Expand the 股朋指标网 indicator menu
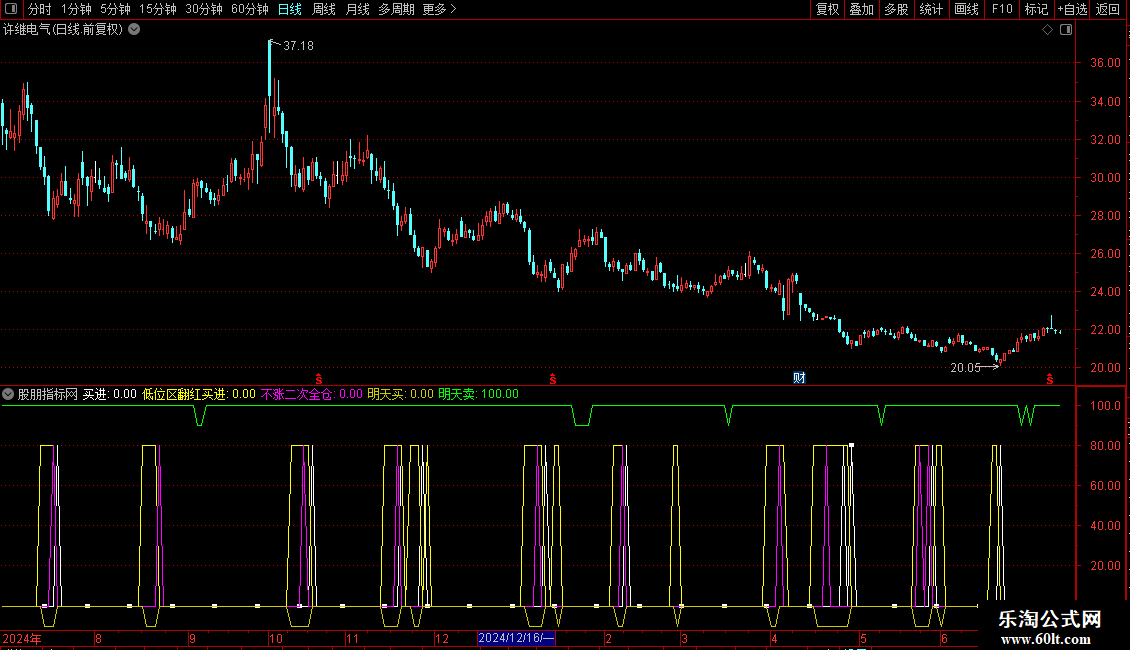1130x650 pixels. tap(8, 394)
